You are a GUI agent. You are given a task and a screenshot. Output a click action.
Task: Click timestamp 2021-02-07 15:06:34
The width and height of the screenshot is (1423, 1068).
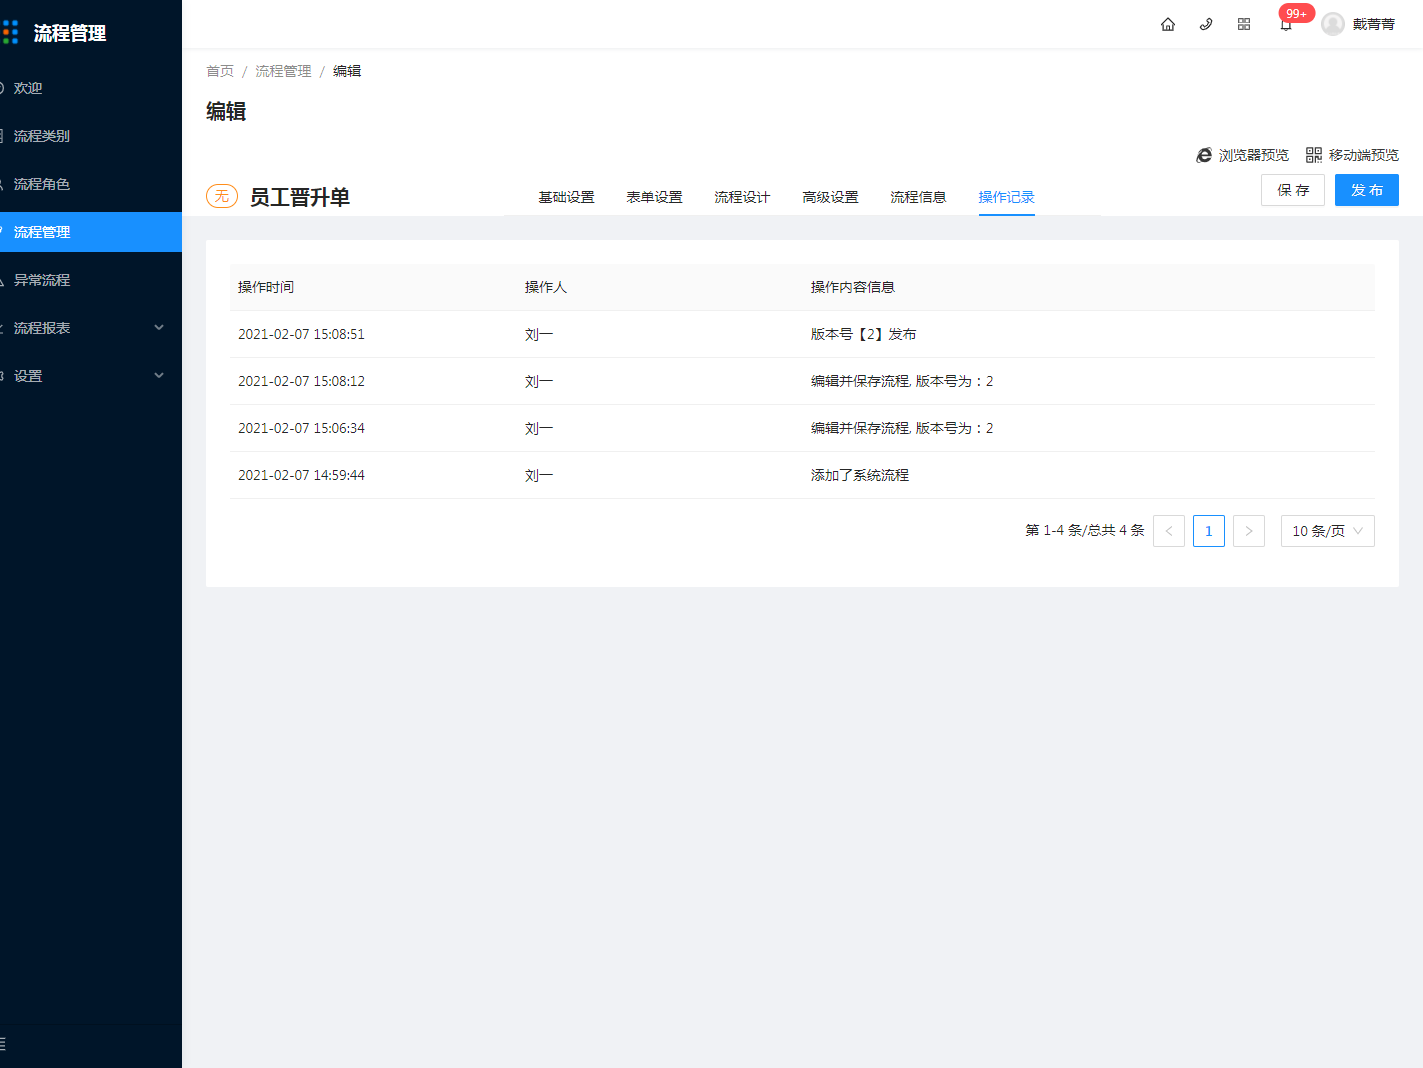[x=301, y=428]
